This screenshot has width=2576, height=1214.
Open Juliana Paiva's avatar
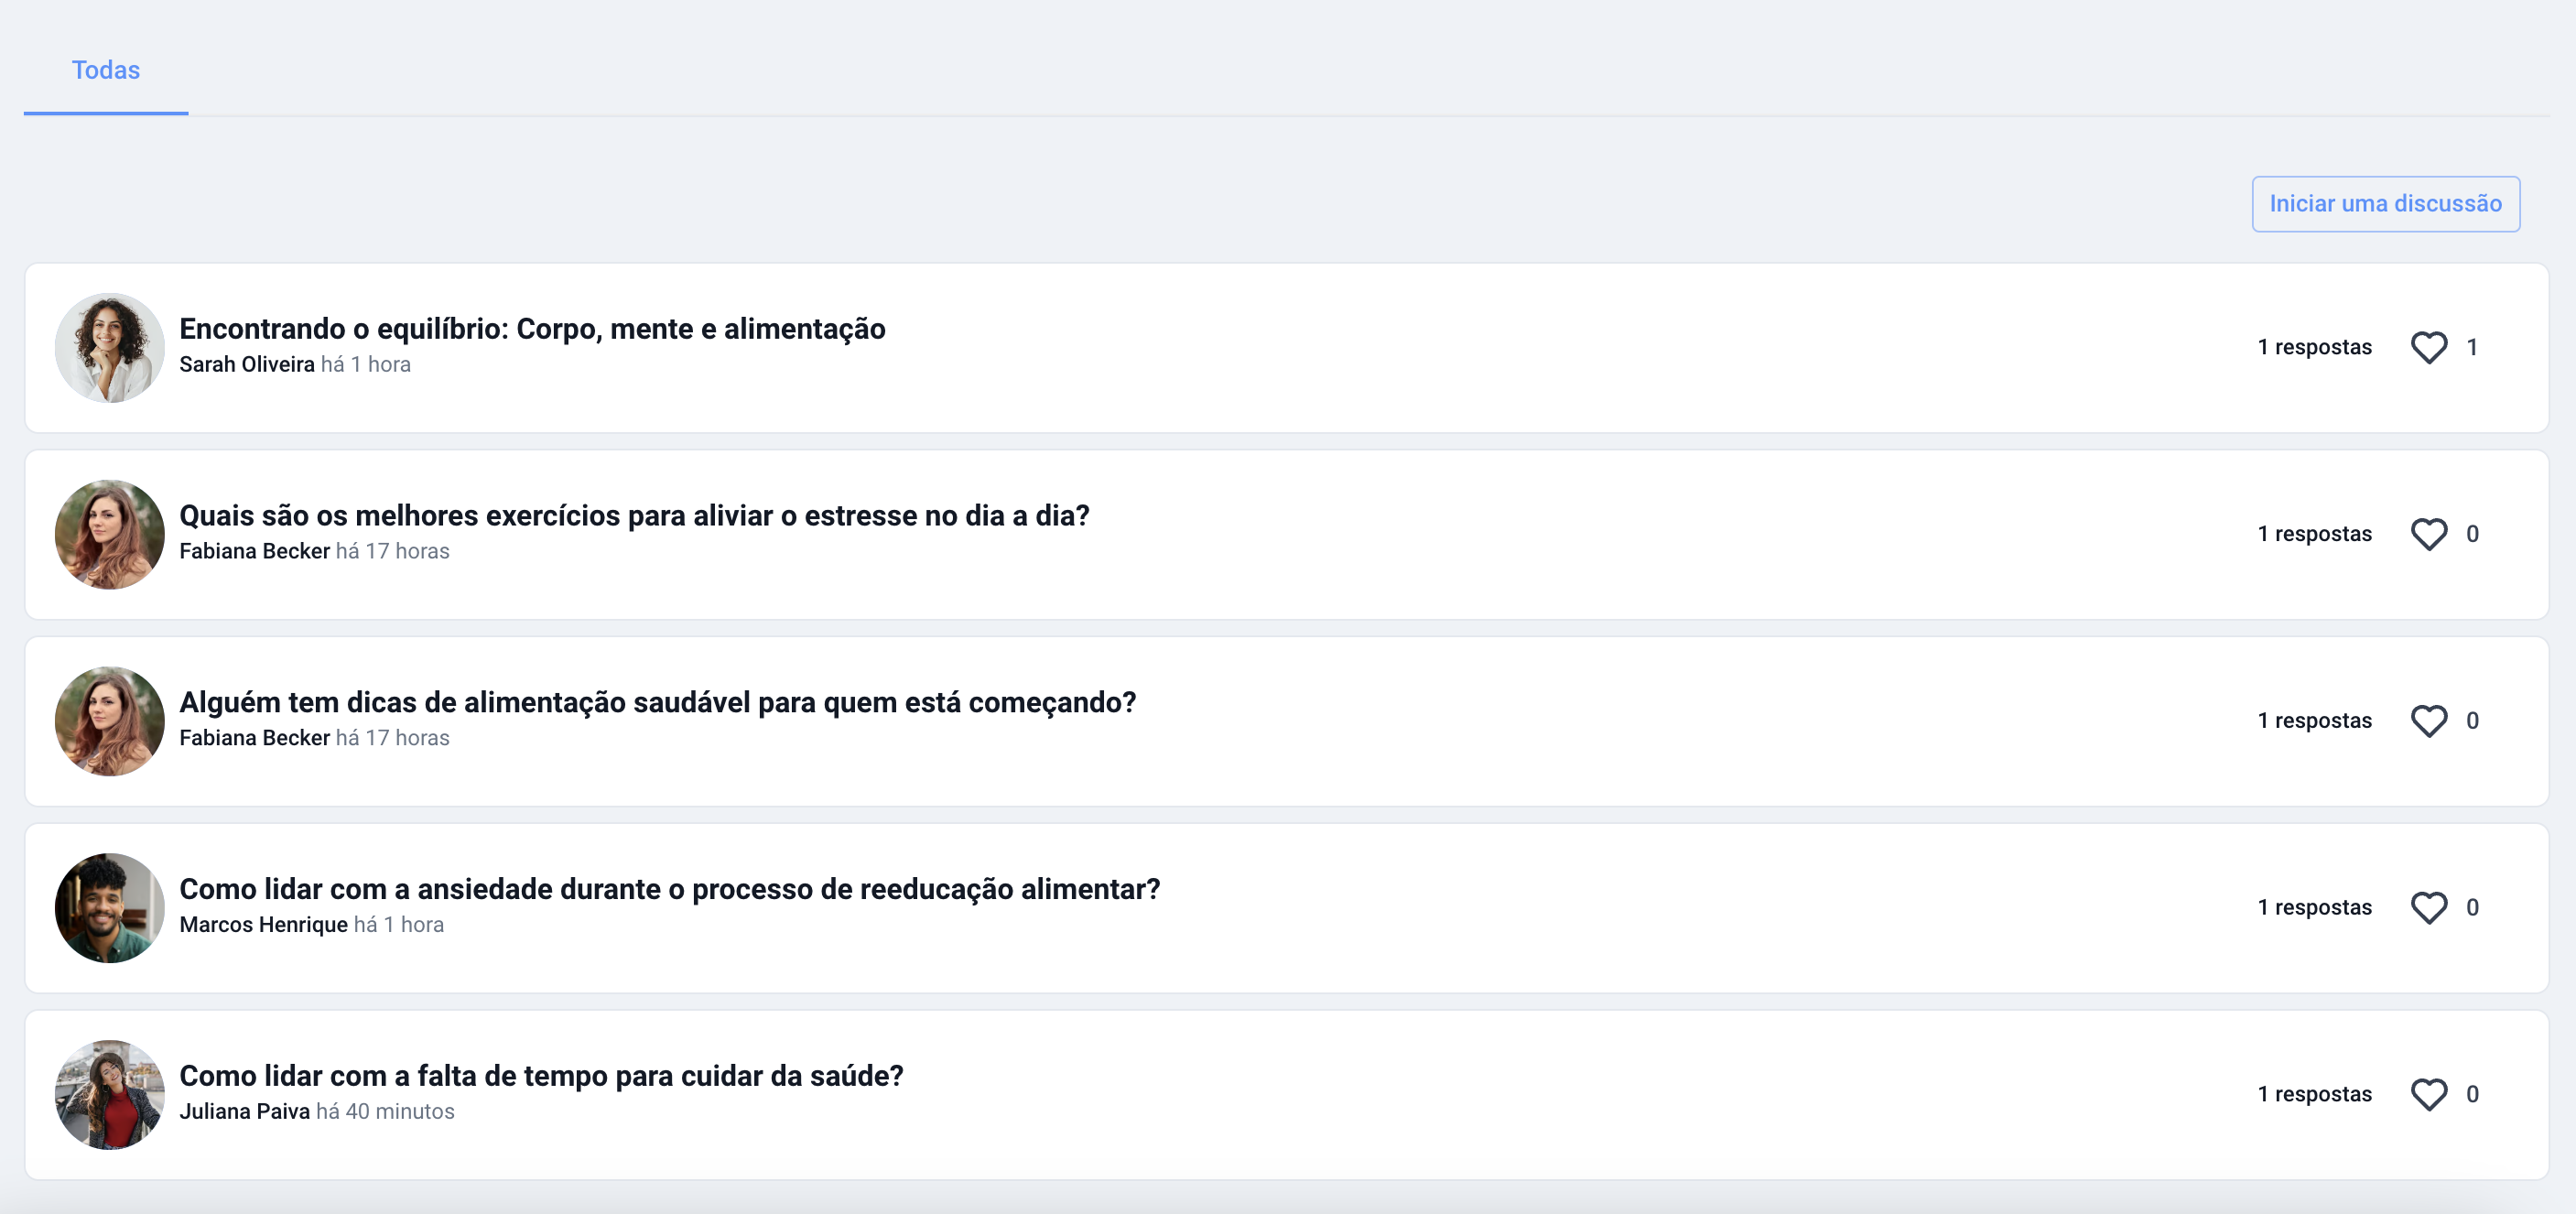pos(109,1095)
